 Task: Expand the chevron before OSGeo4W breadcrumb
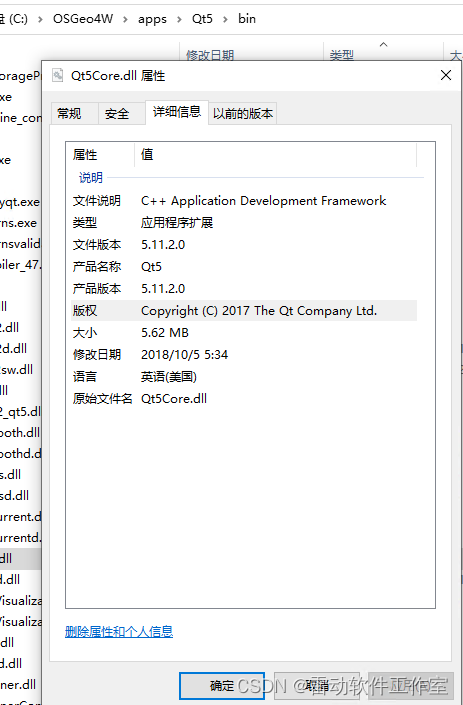tap(40, 19)
